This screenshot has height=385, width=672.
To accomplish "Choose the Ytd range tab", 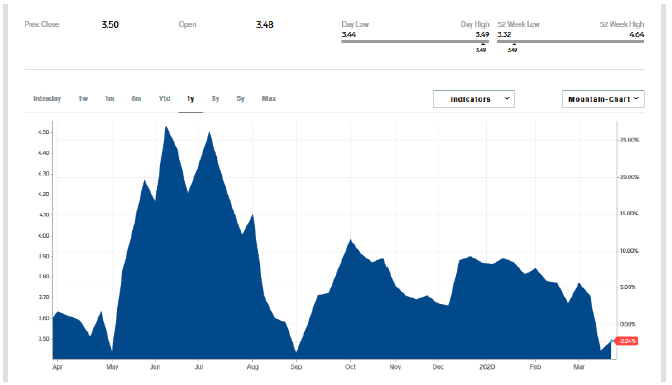I will pos(165,99).
